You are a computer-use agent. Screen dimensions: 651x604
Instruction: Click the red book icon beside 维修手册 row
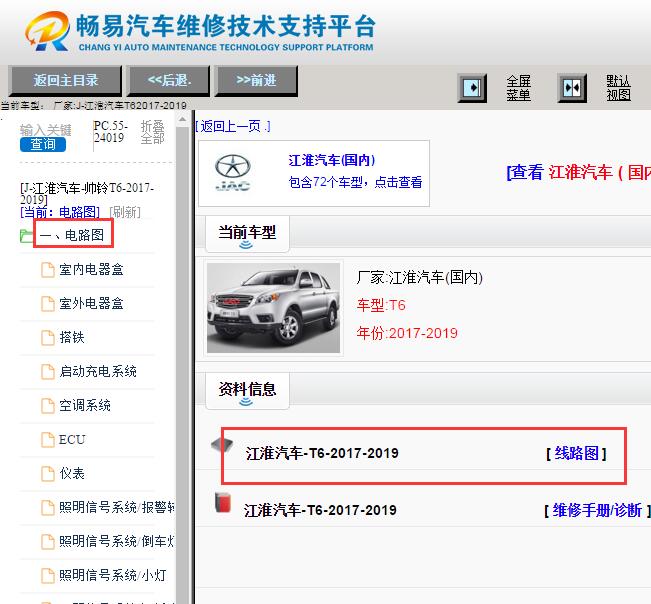click(223, 502)
